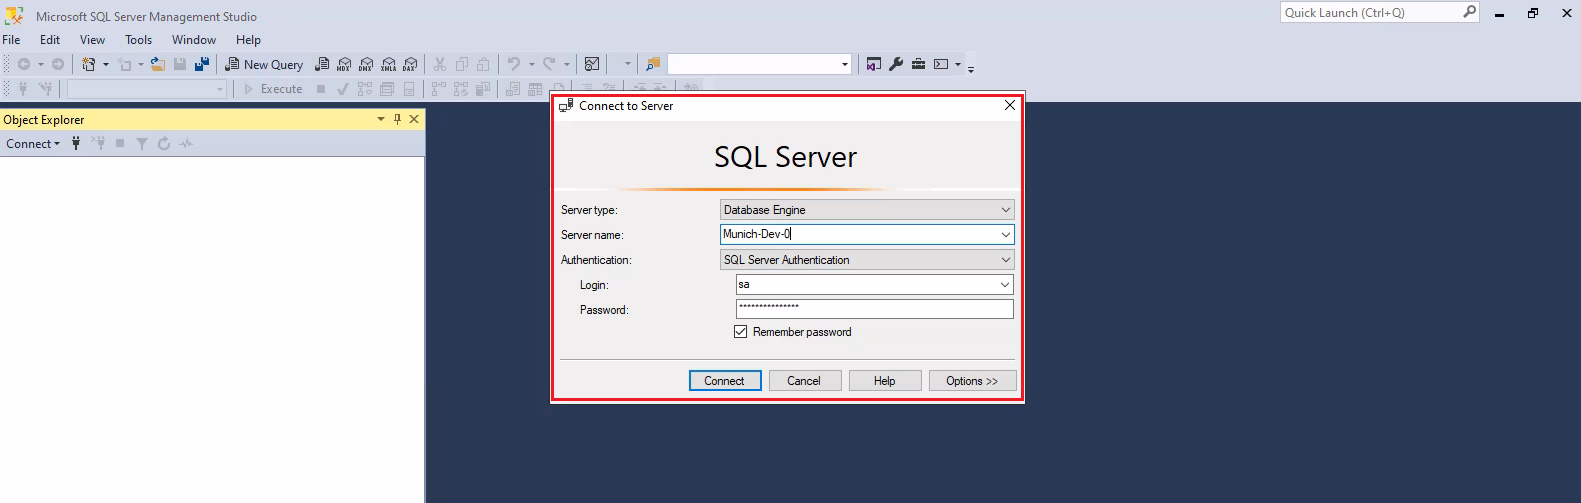The height and width of the screenshot is (503, 1581).
Task: Click the New Project toolbar icon
Action: 89,64
